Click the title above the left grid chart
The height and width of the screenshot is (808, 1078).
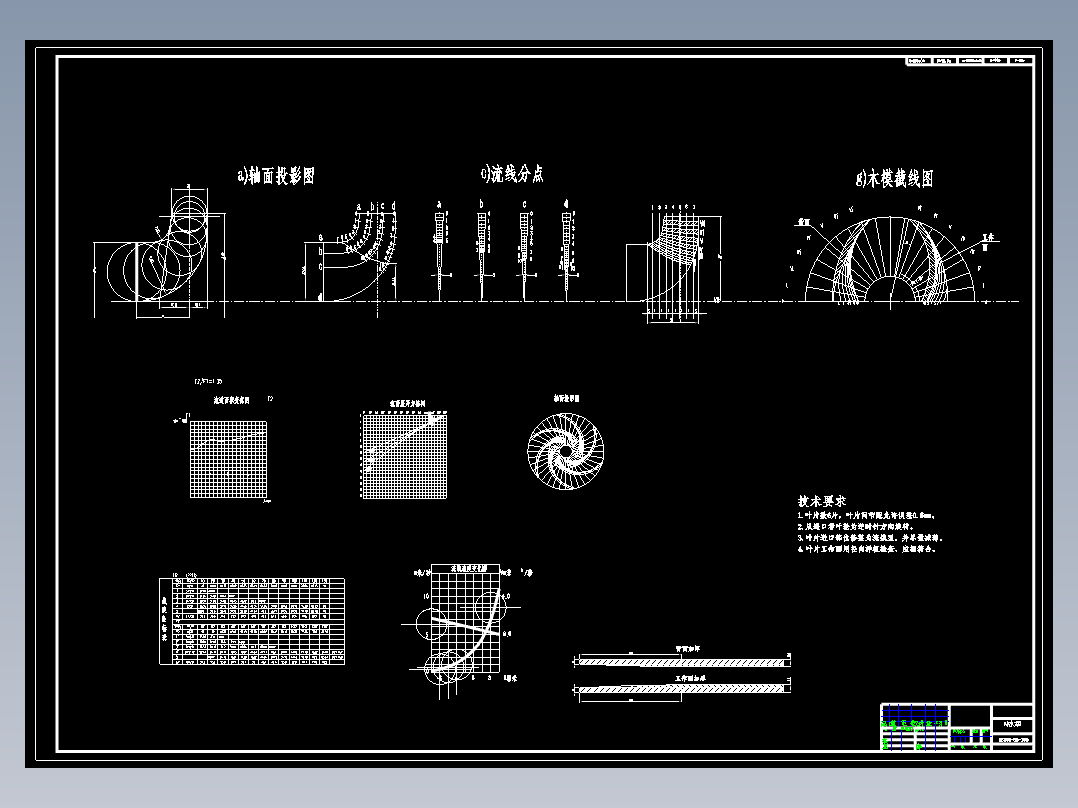point(232,400)
